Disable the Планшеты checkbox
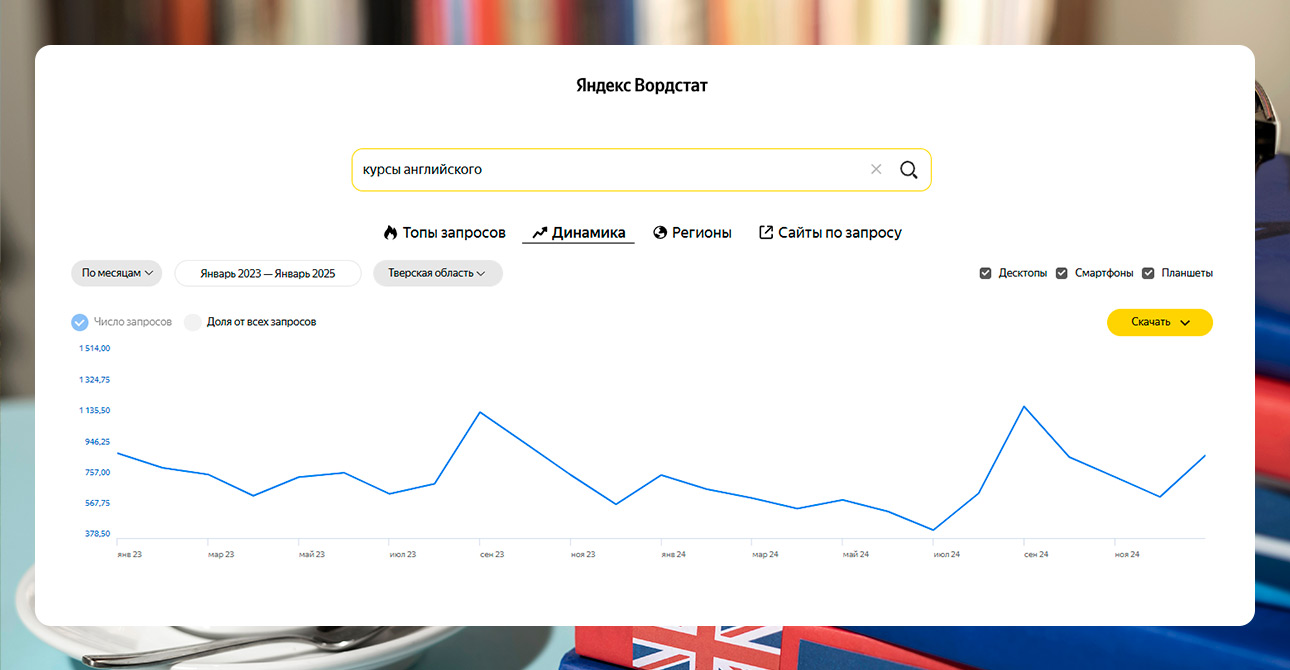 click(x=1148, y=273)
